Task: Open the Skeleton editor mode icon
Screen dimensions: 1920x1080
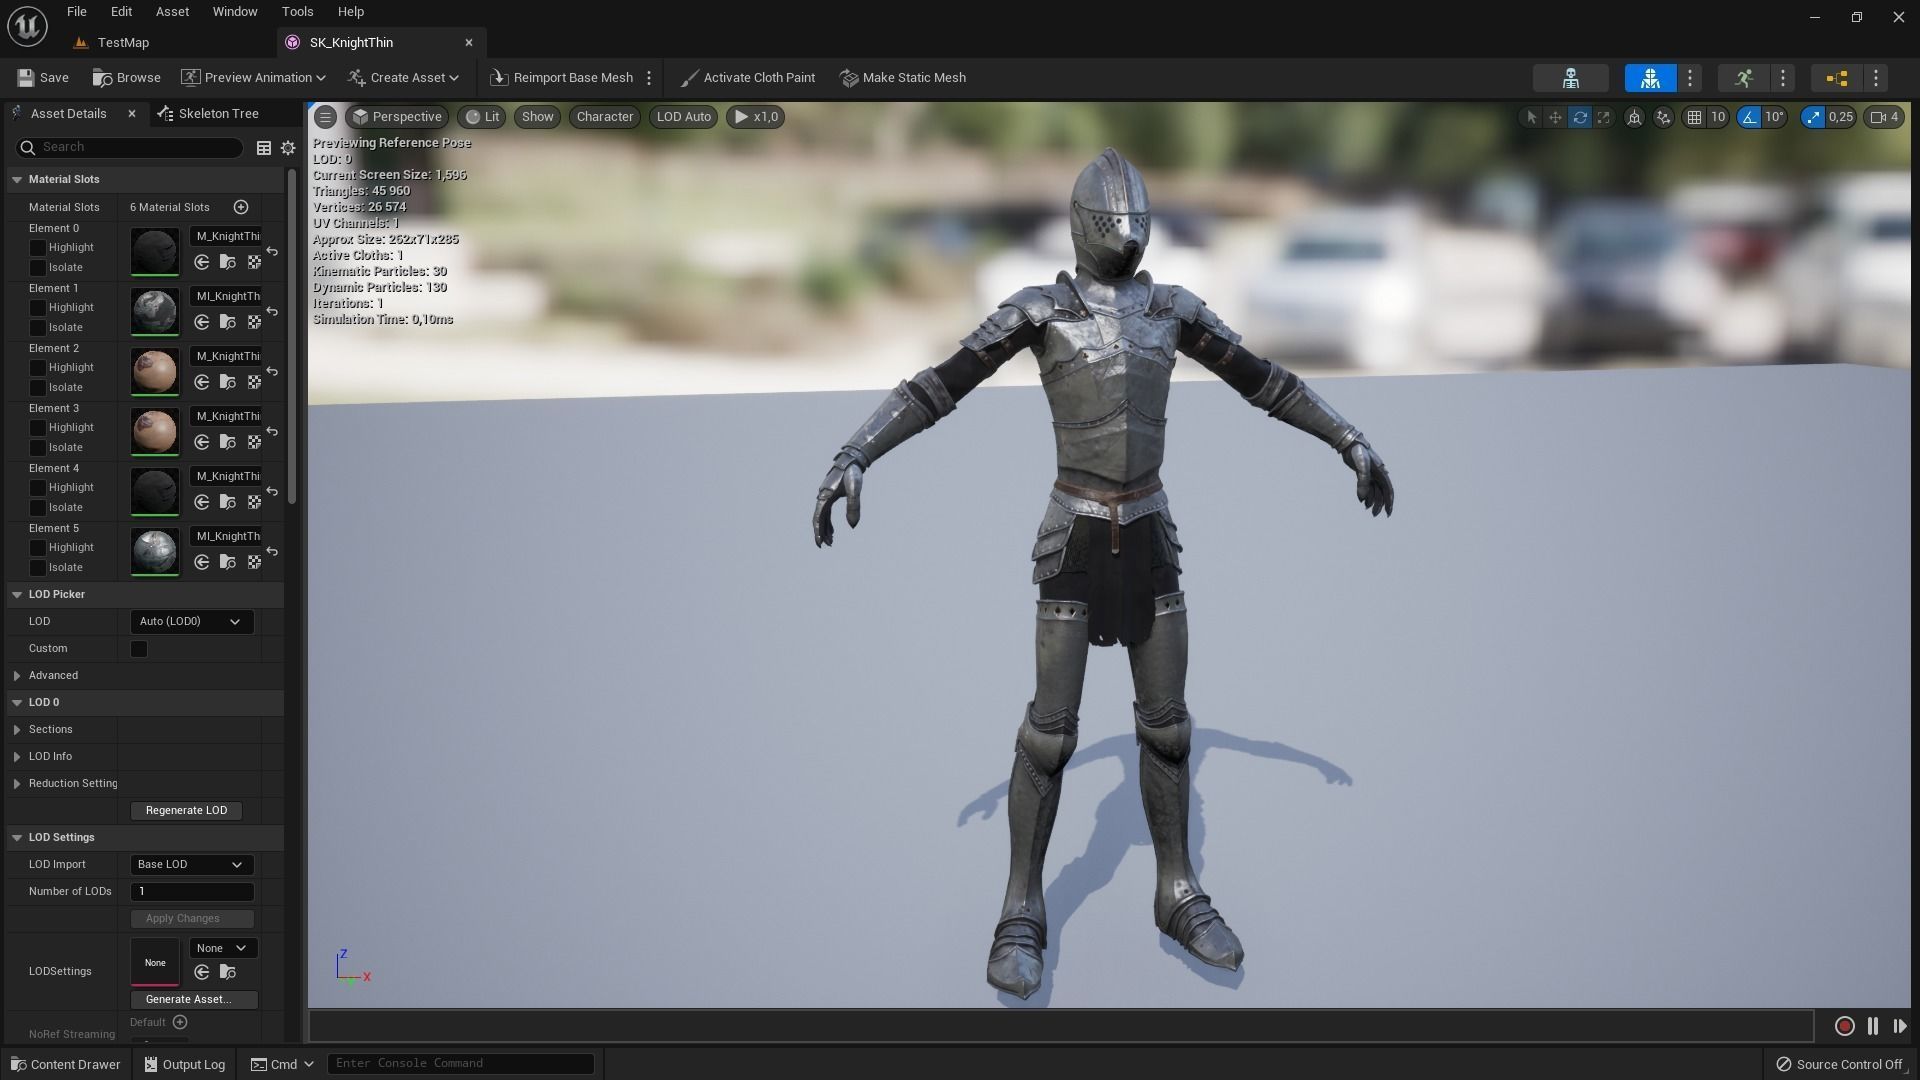Action: (x=1570, y=78)
